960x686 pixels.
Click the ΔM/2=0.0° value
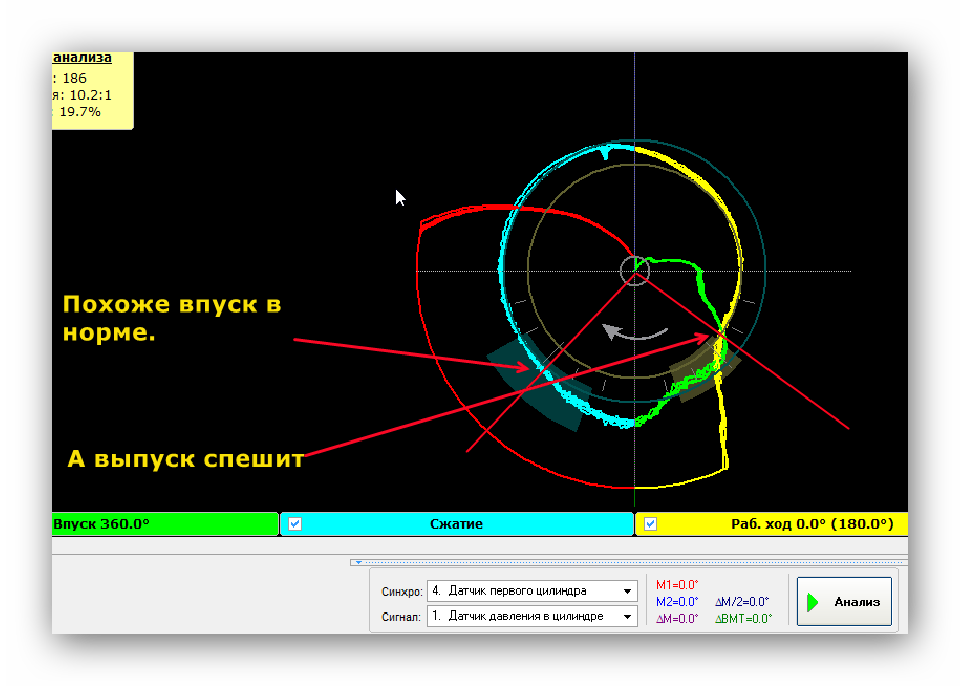(x=742, y=602)
